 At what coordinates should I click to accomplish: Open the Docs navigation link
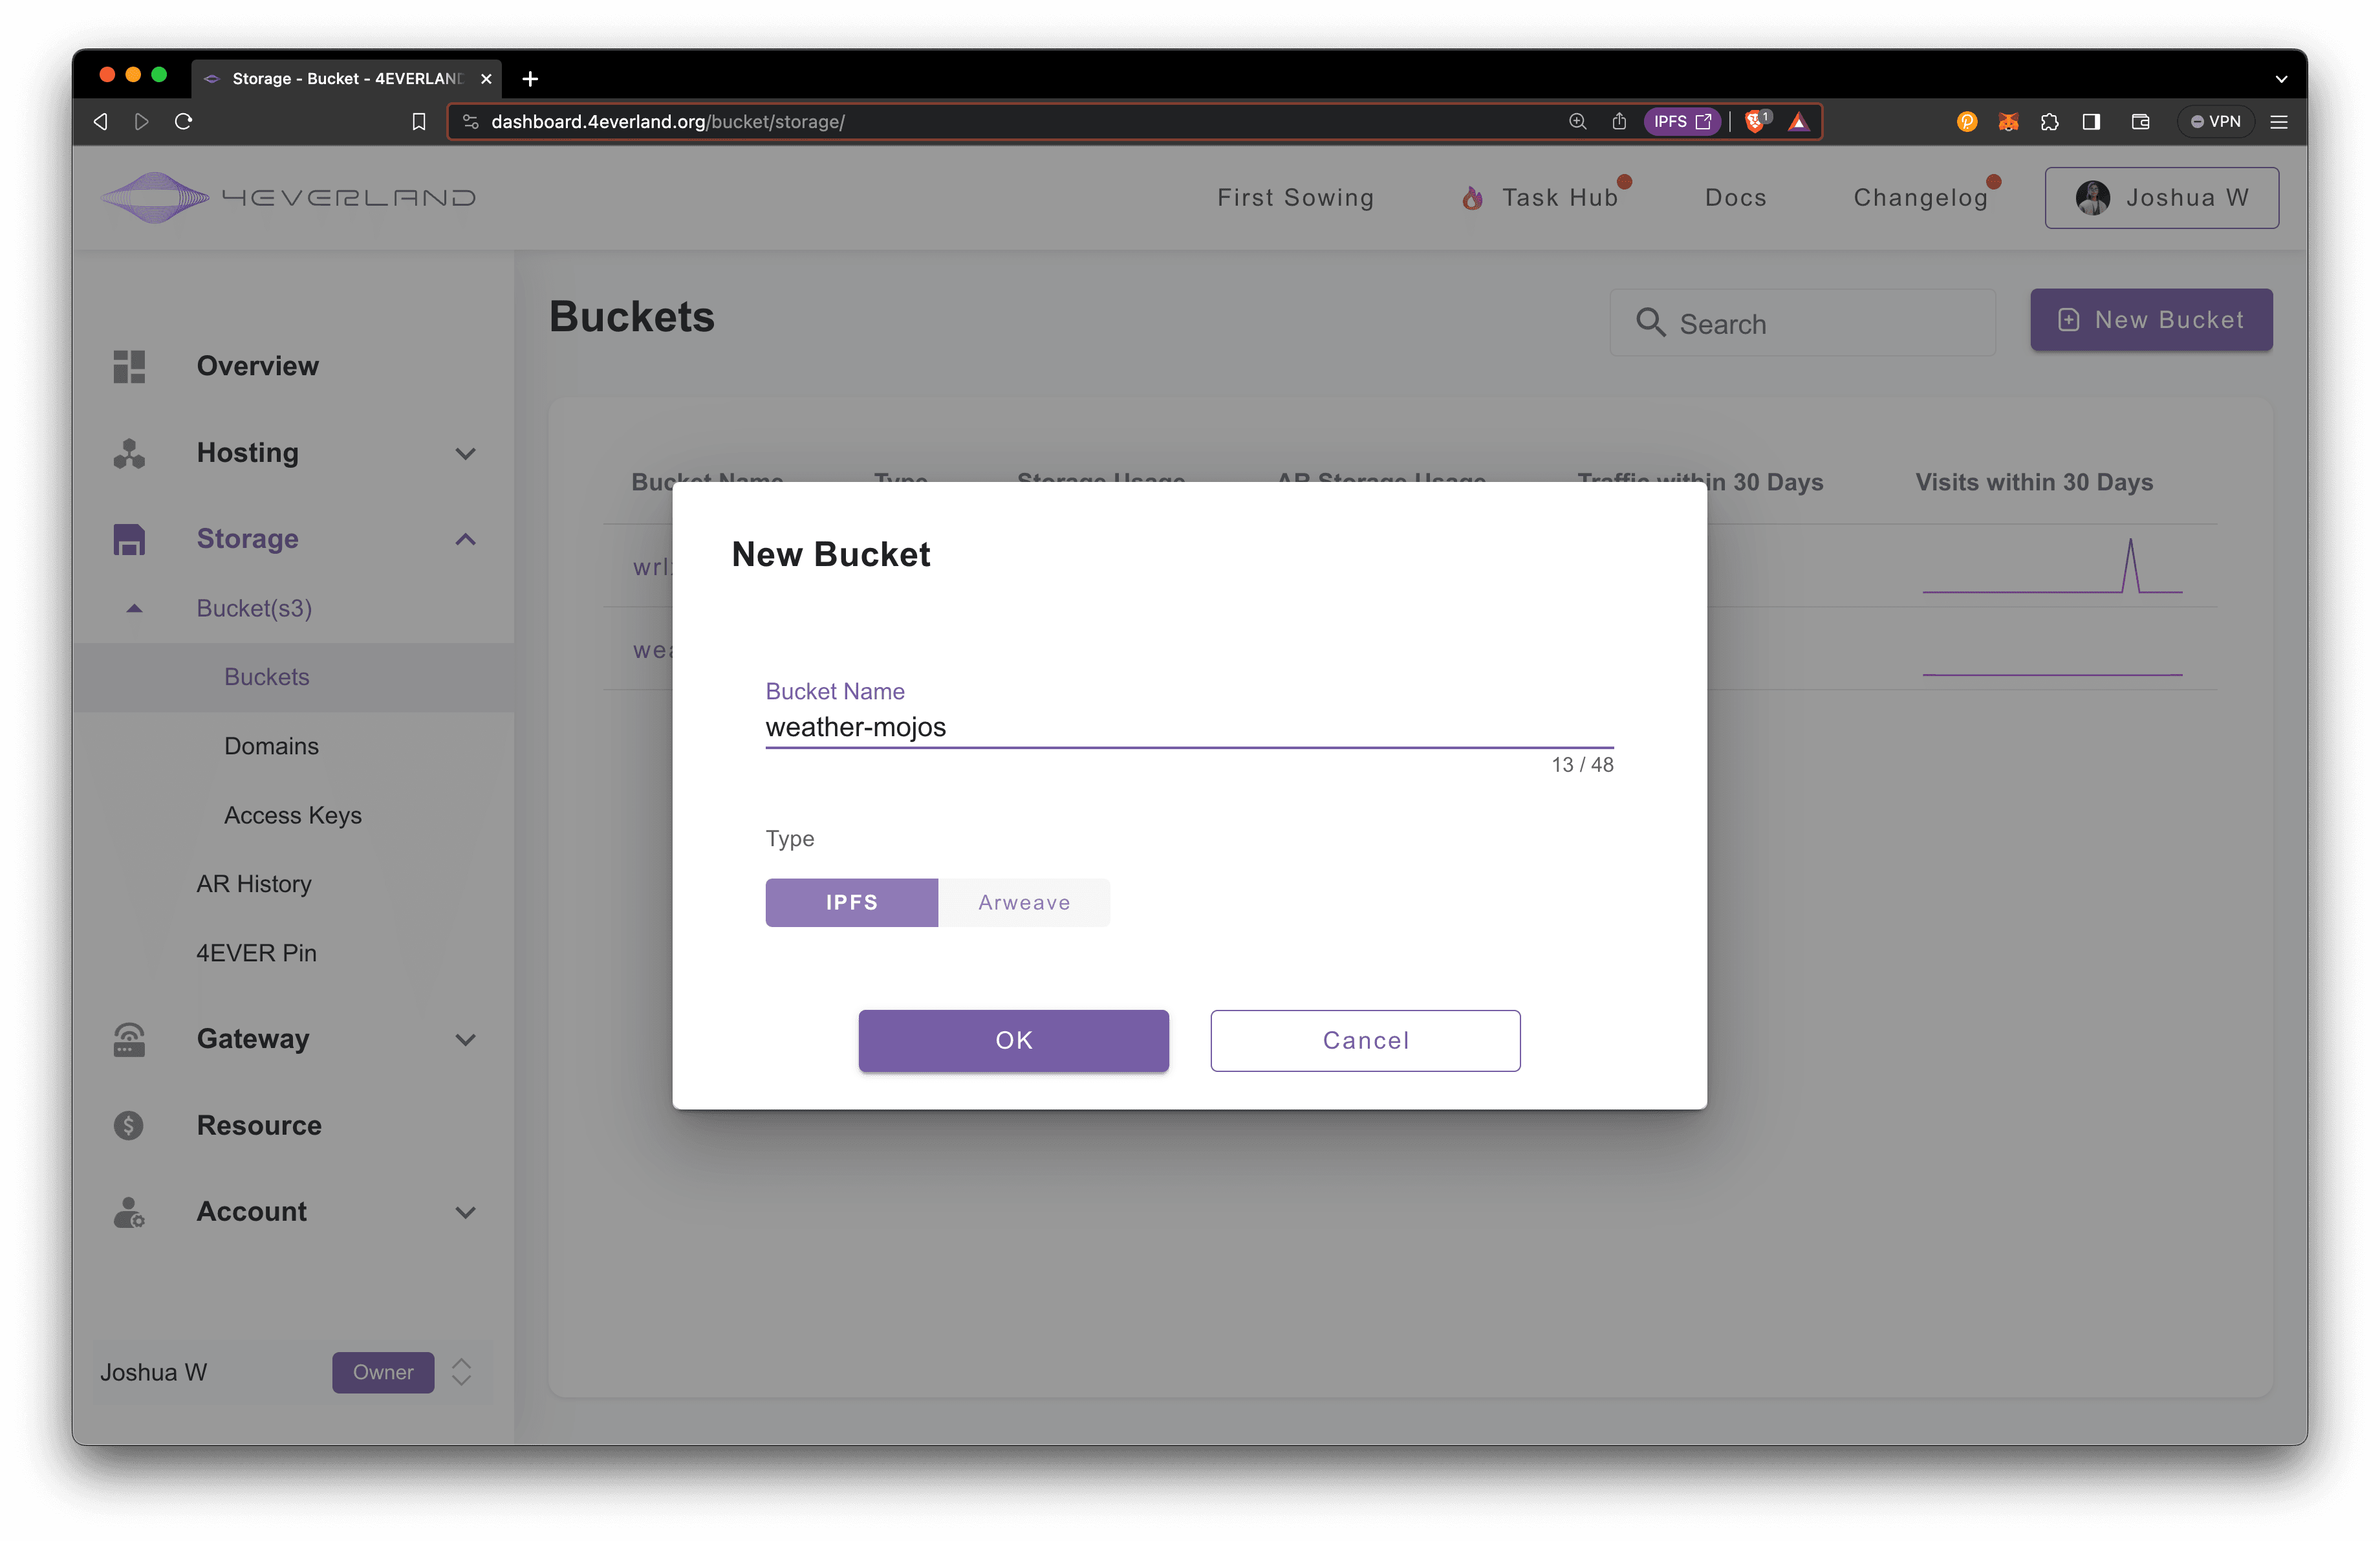(1735, 197)
